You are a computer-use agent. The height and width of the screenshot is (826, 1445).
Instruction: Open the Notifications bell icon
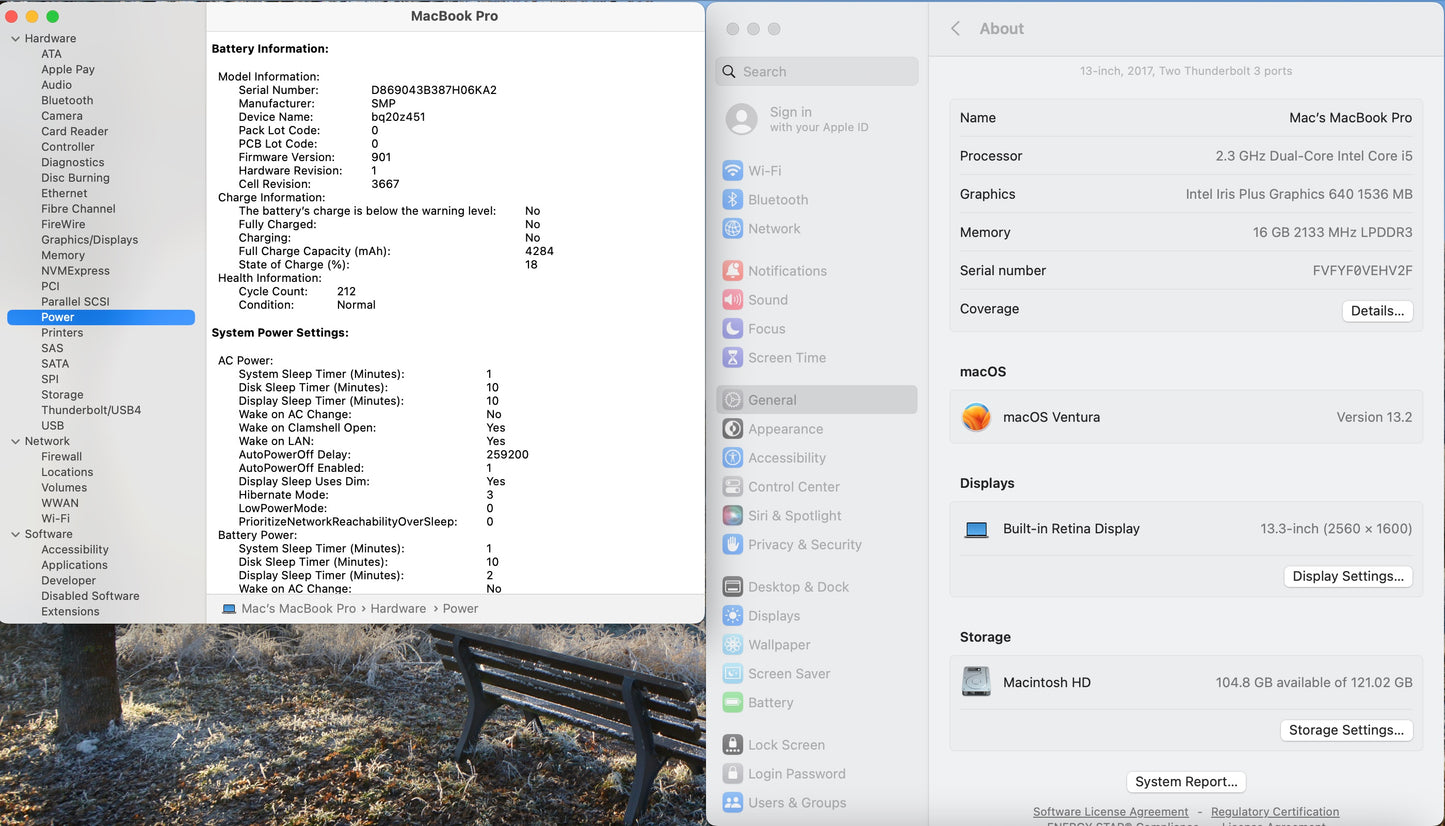[733, 271]
